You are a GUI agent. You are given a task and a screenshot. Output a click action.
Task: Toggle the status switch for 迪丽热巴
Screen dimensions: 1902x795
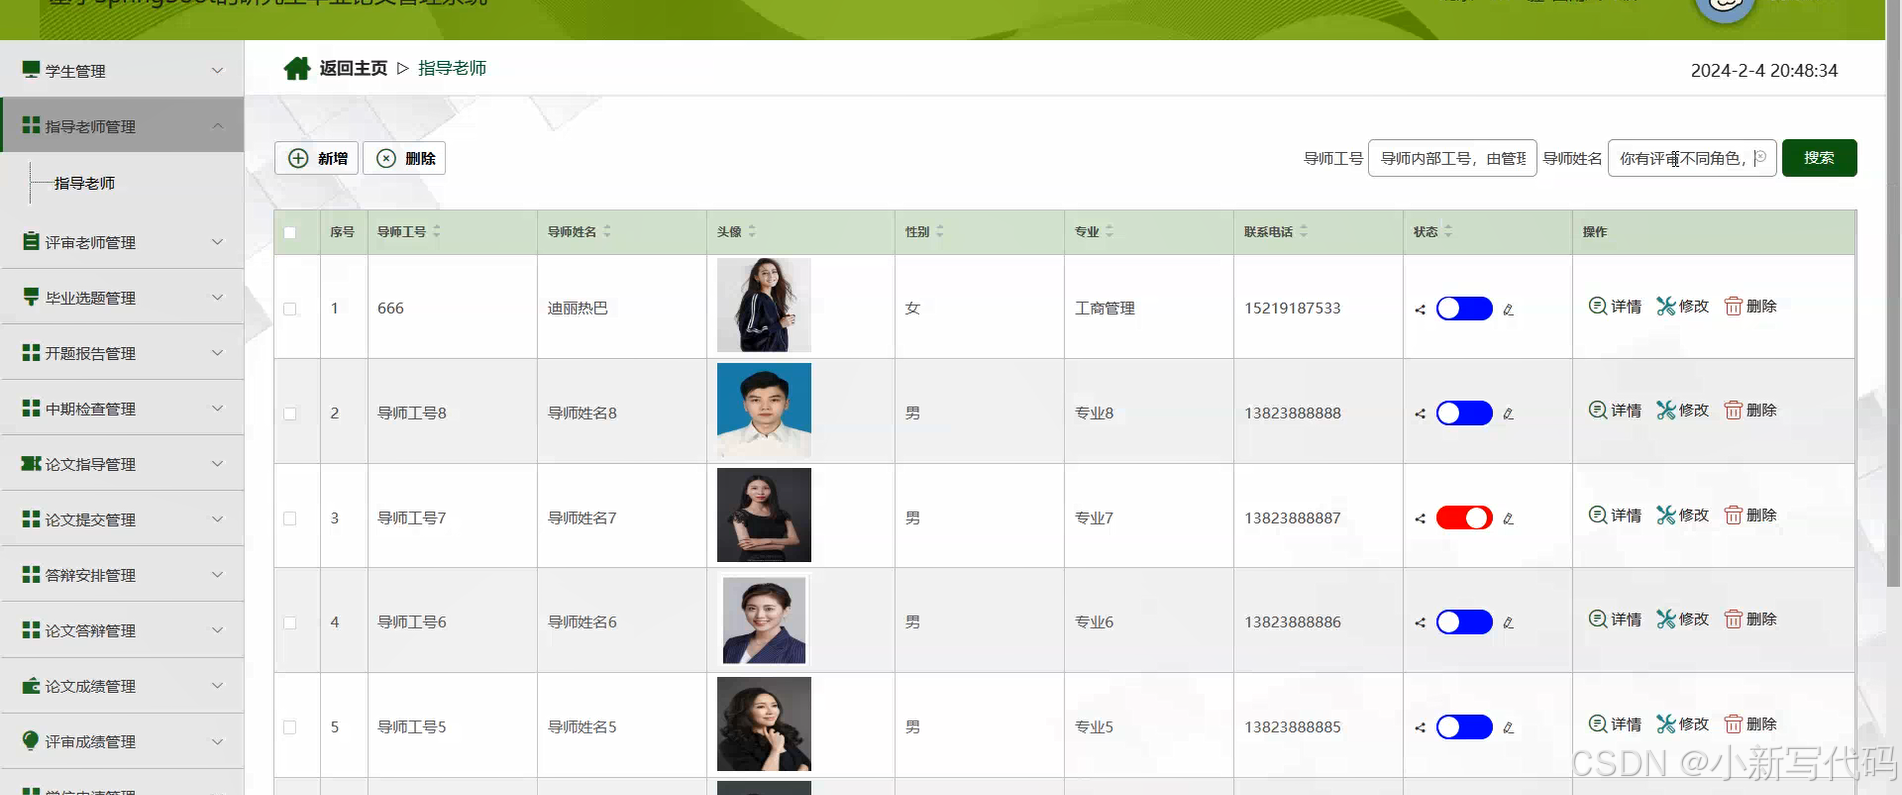(1464, 308)
